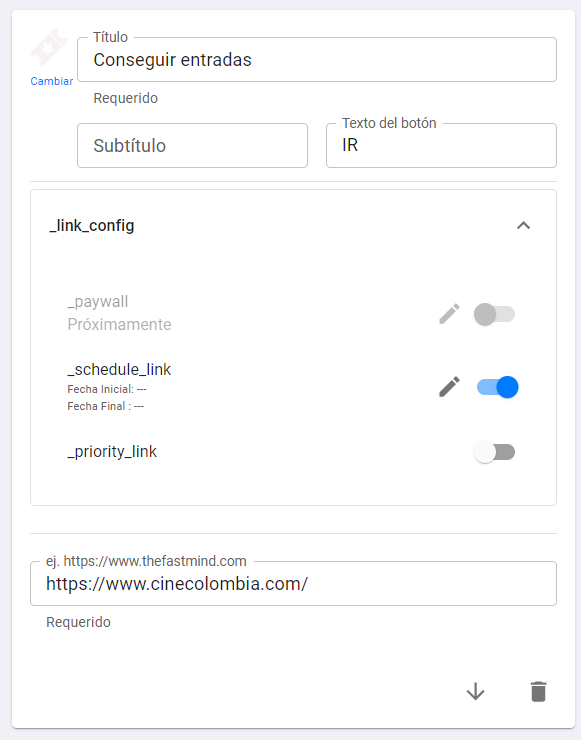Move link down with the arrow icon
This screenshot has width=581, height=740.
coord(475,691)
